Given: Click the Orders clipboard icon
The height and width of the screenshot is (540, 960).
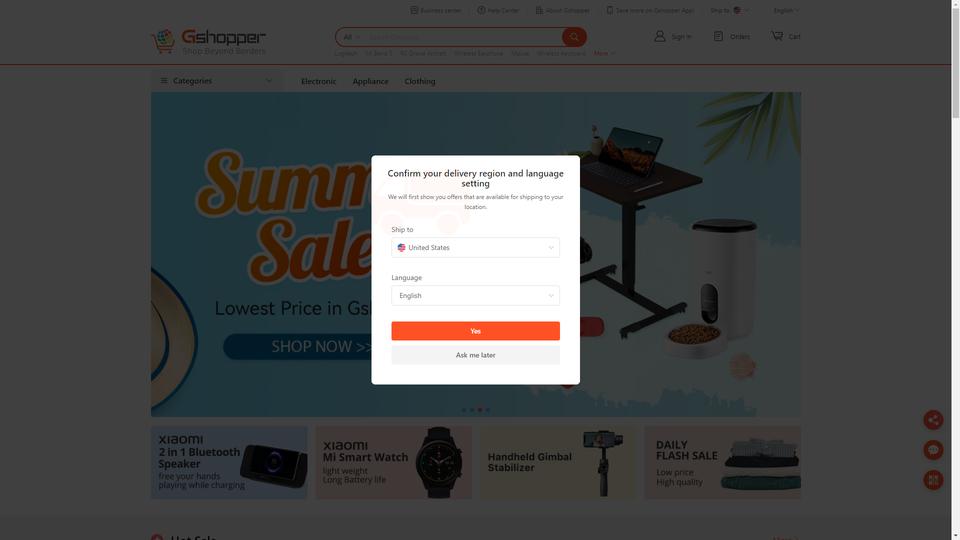Looking at the screenshot, I should tap(718, 36).
